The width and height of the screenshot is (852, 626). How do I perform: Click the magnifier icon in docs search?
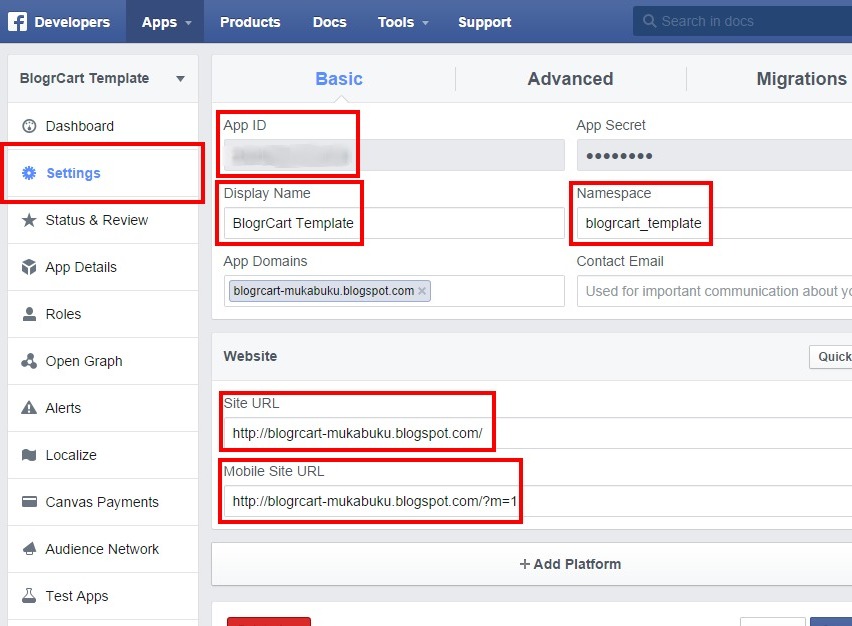click(649, 21)
